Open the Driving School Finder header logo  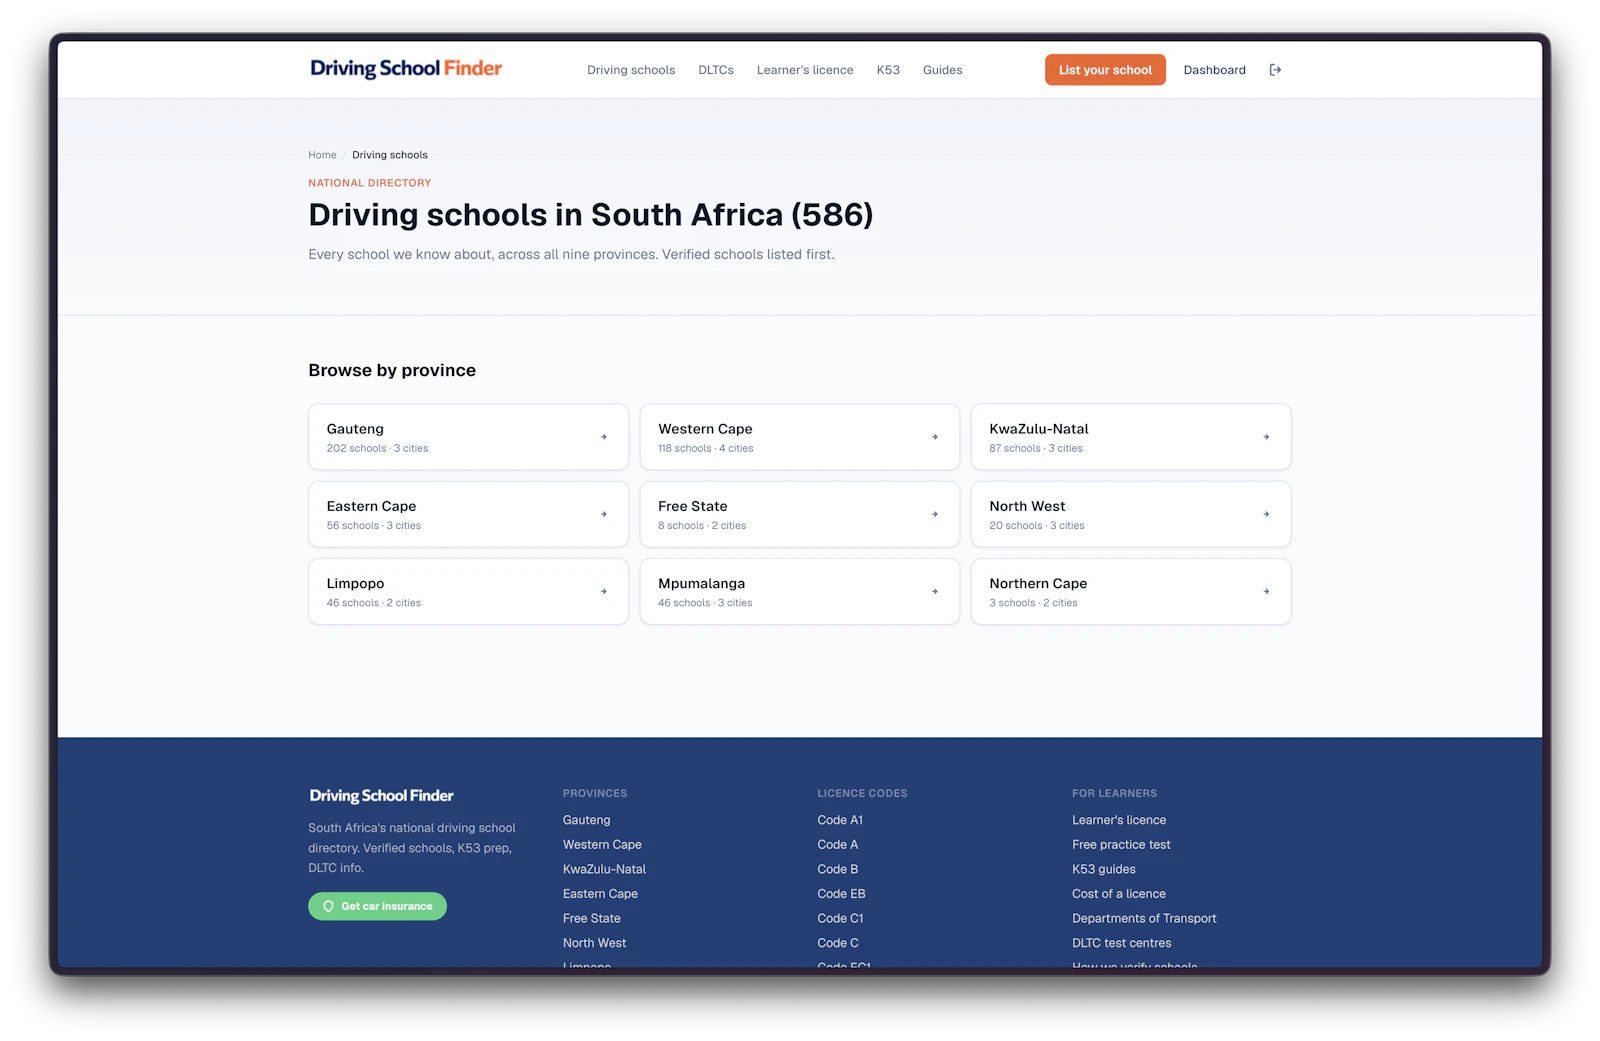pos(406,69)
